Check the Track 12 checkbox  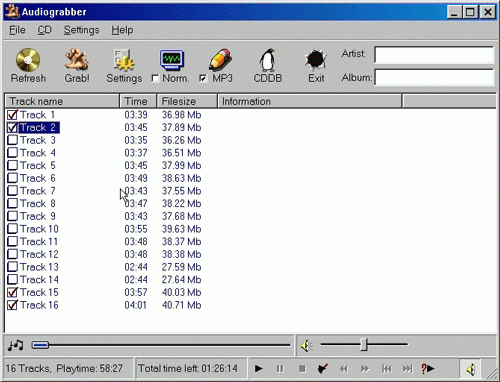tap(12, 254)
